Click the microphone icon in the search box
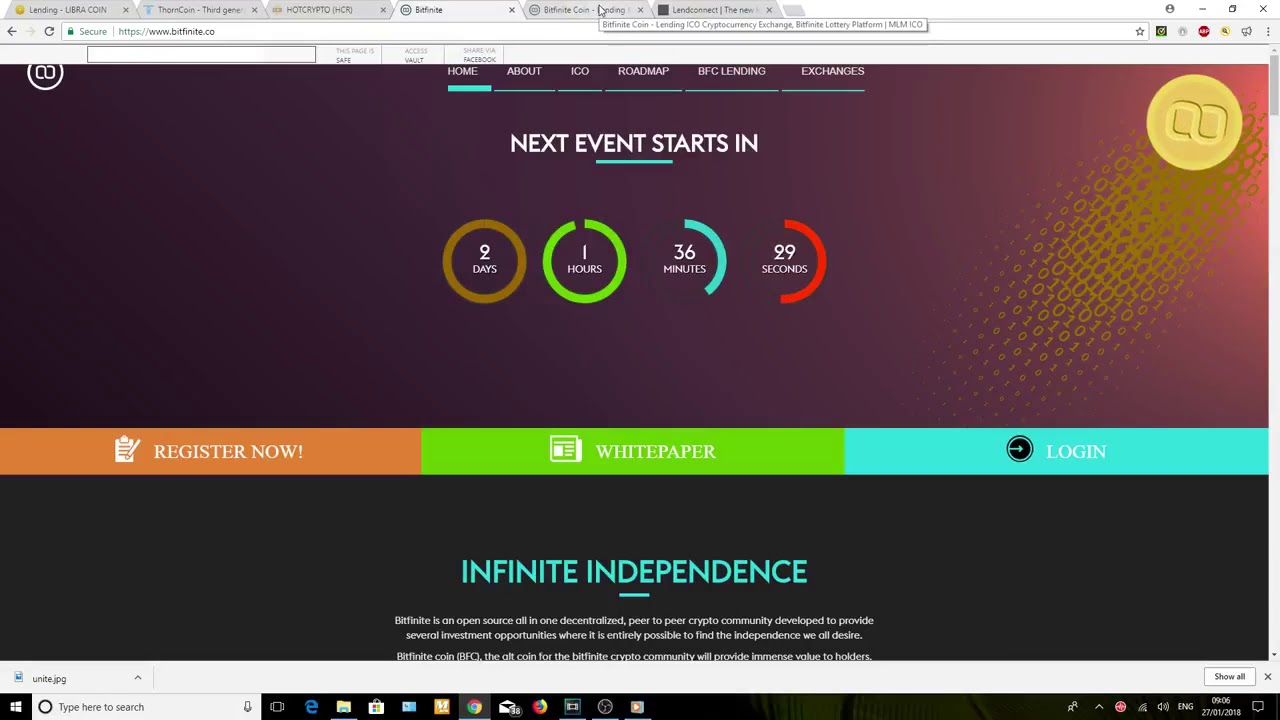 [x=247, y=707]
